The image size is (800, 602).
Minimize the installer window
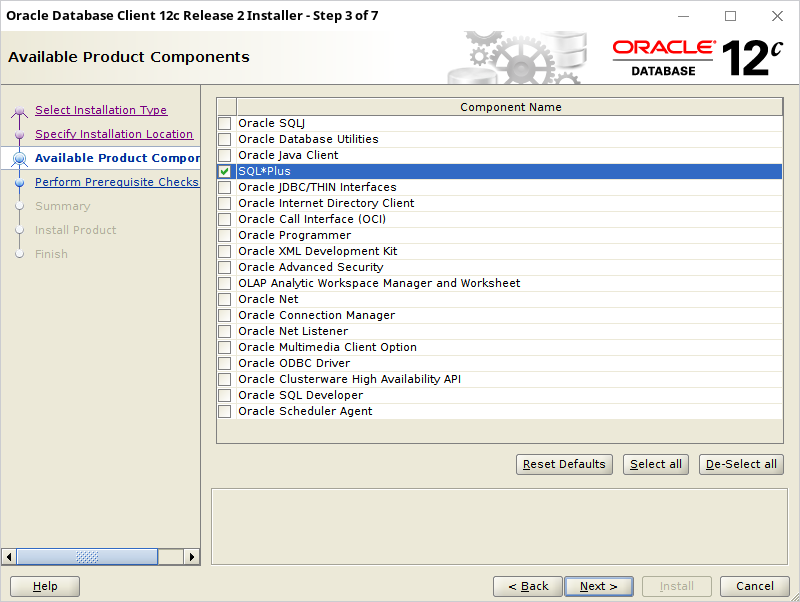tap(683, 16)
